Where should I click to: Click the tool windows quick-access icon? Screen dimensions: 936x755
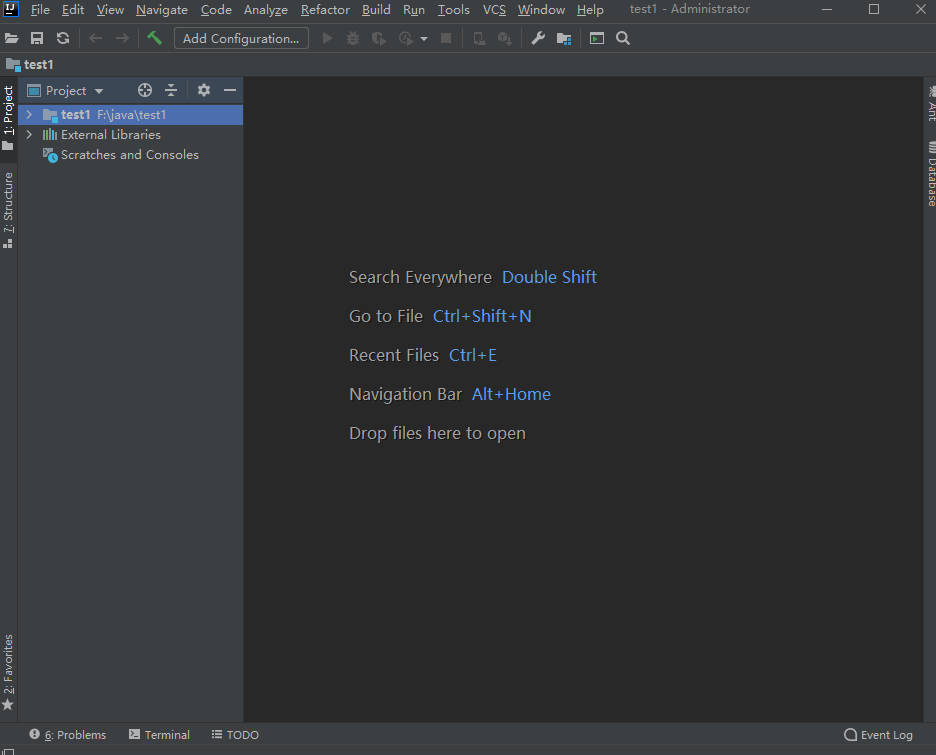coord(8,751)
